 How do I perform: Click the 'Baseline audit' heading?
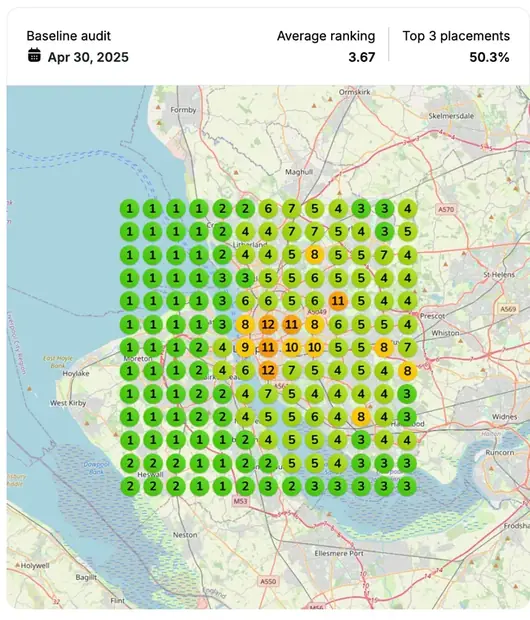pos(68,36)
